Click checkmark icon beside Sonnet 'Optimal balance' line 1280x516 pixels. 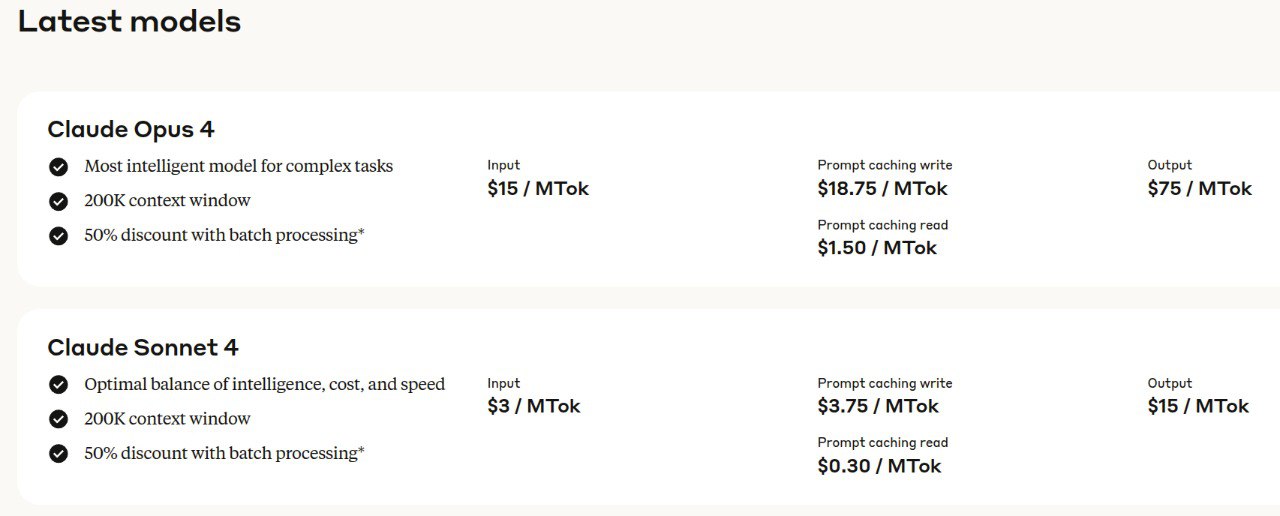pyautogui.click(x=59, y=385)
